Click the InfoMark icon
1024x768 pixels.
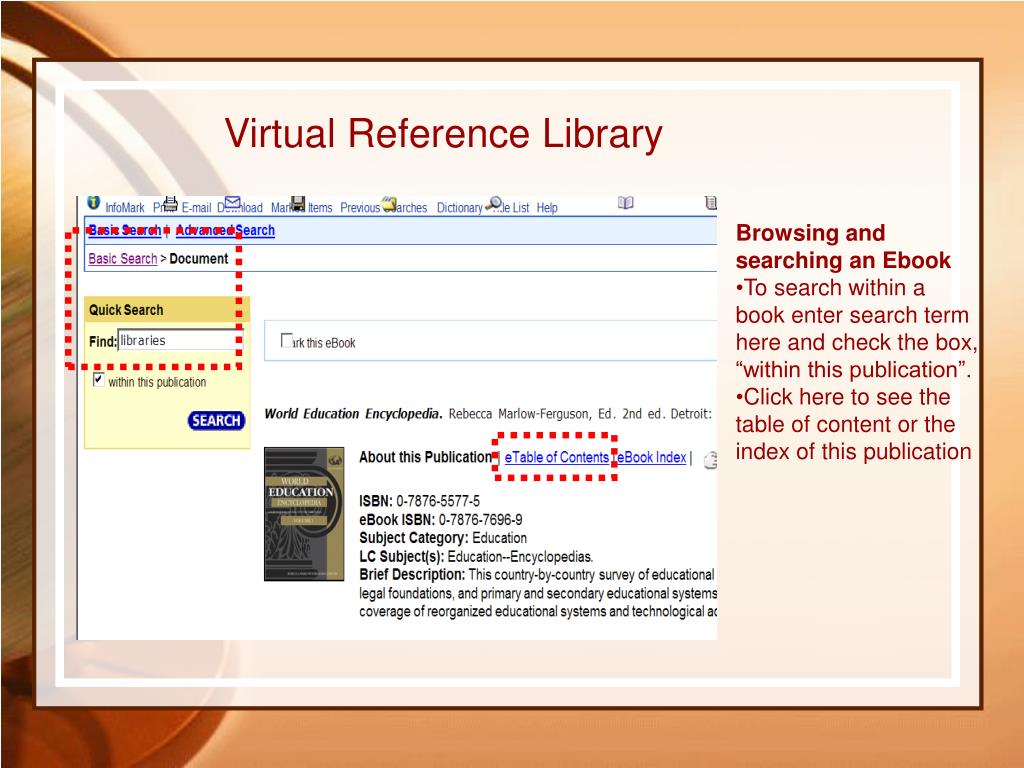pyautogui.click(x=93, y=202)
